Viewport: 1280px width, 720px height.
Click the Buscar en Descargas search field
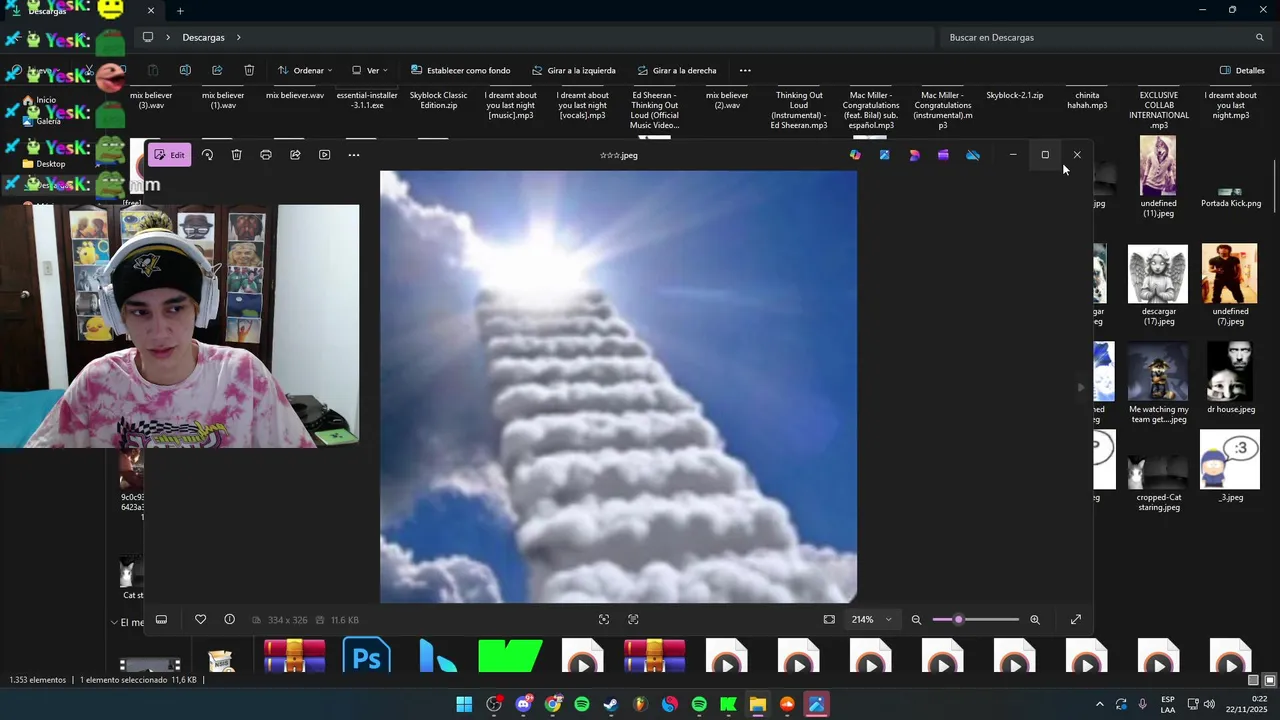pyautogui.click(x=1106, y=37)
